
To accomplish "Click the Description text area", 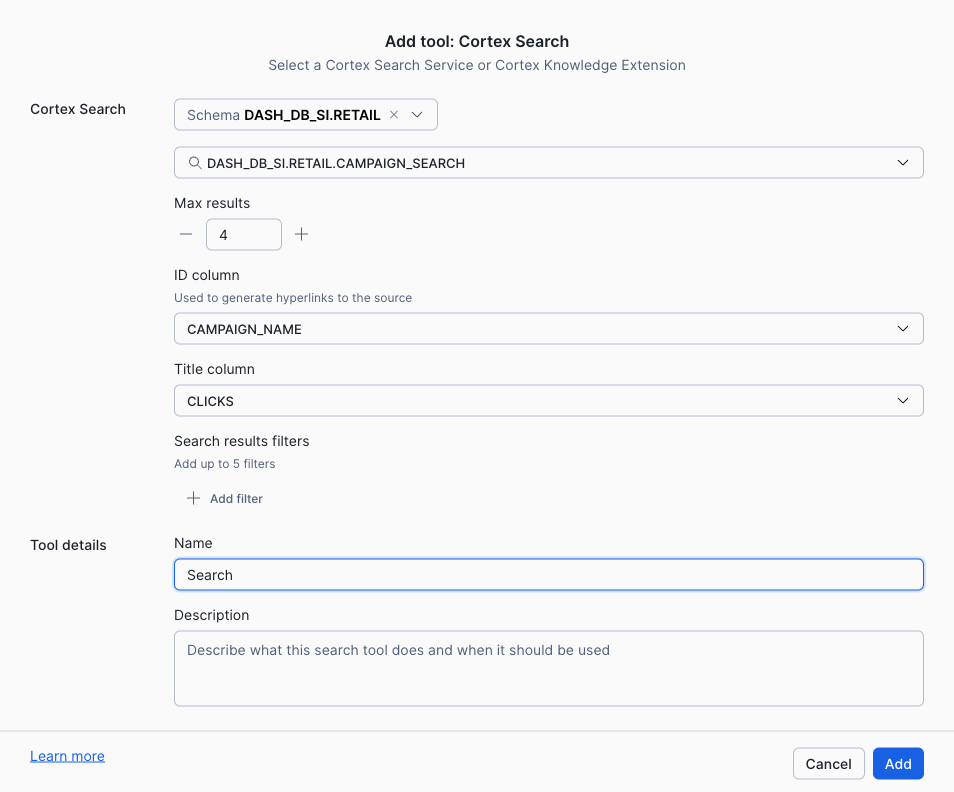I will click(x=548, y=668).
